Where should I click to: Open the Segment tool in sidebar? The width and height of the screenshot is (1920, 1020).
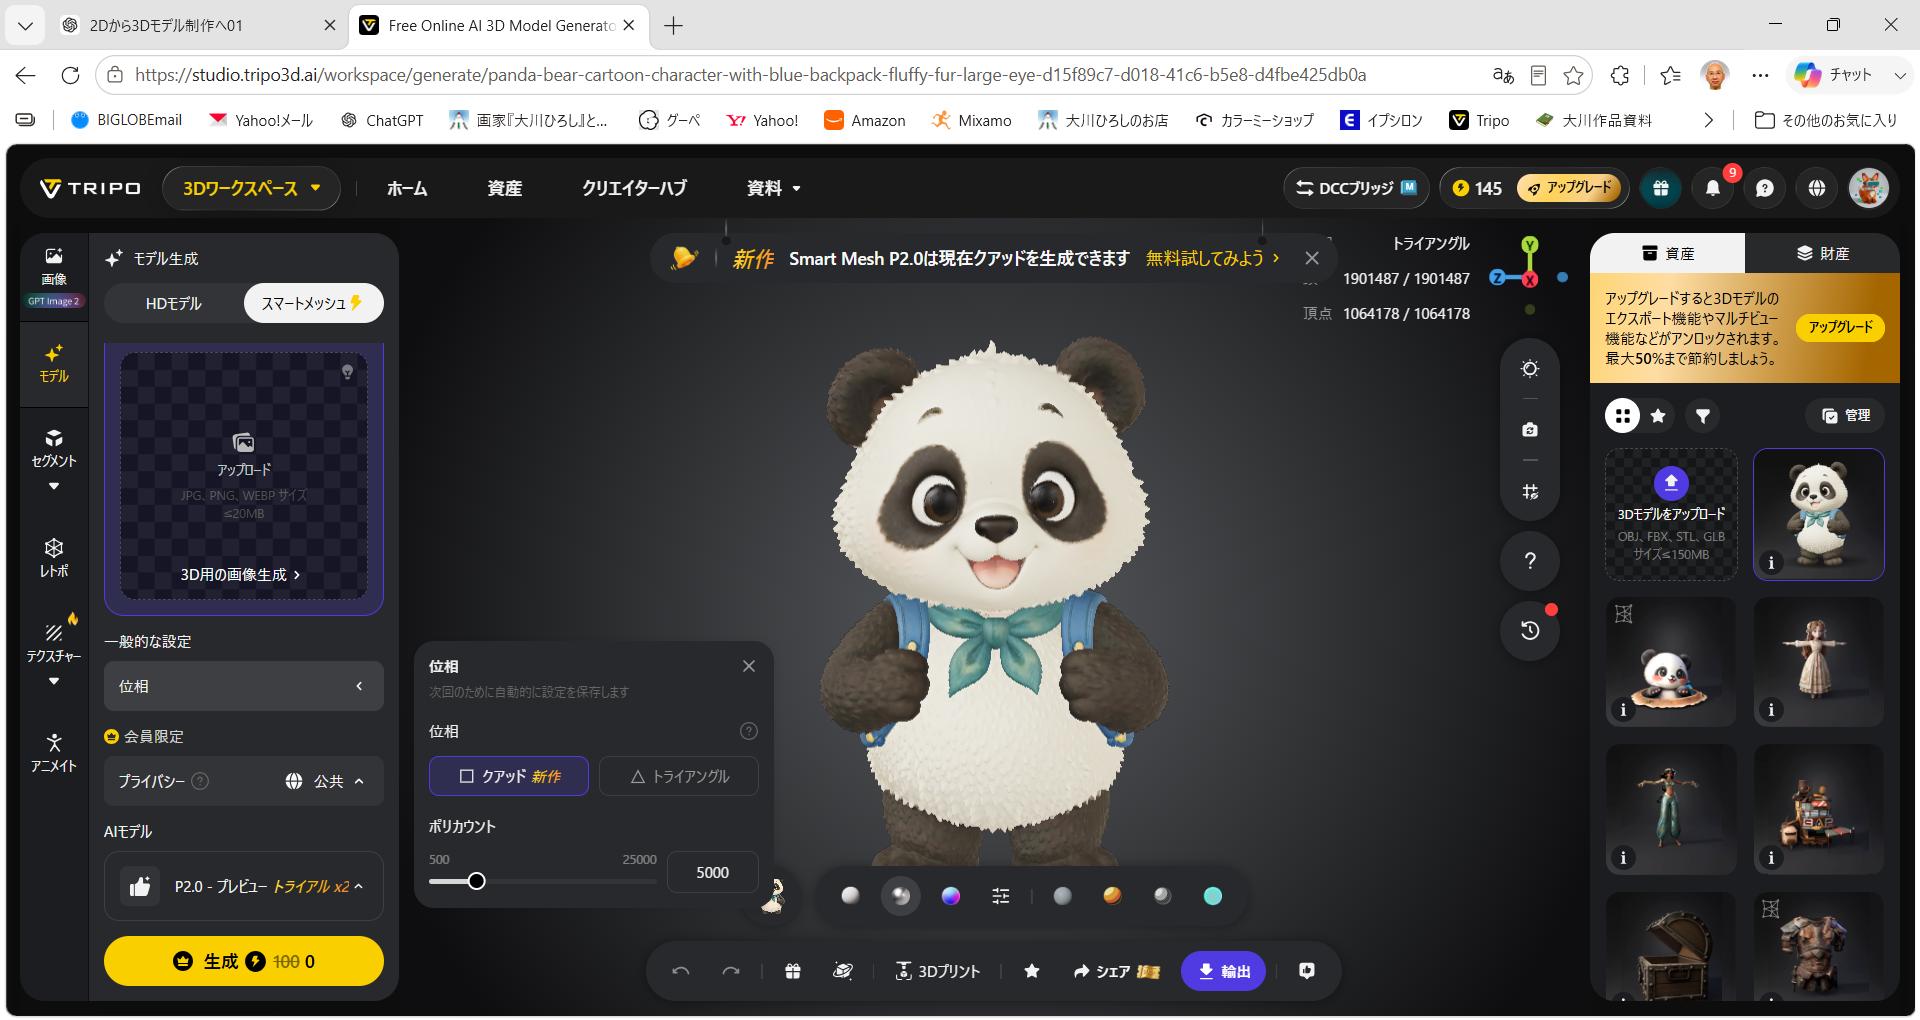(x=54, y=449)
